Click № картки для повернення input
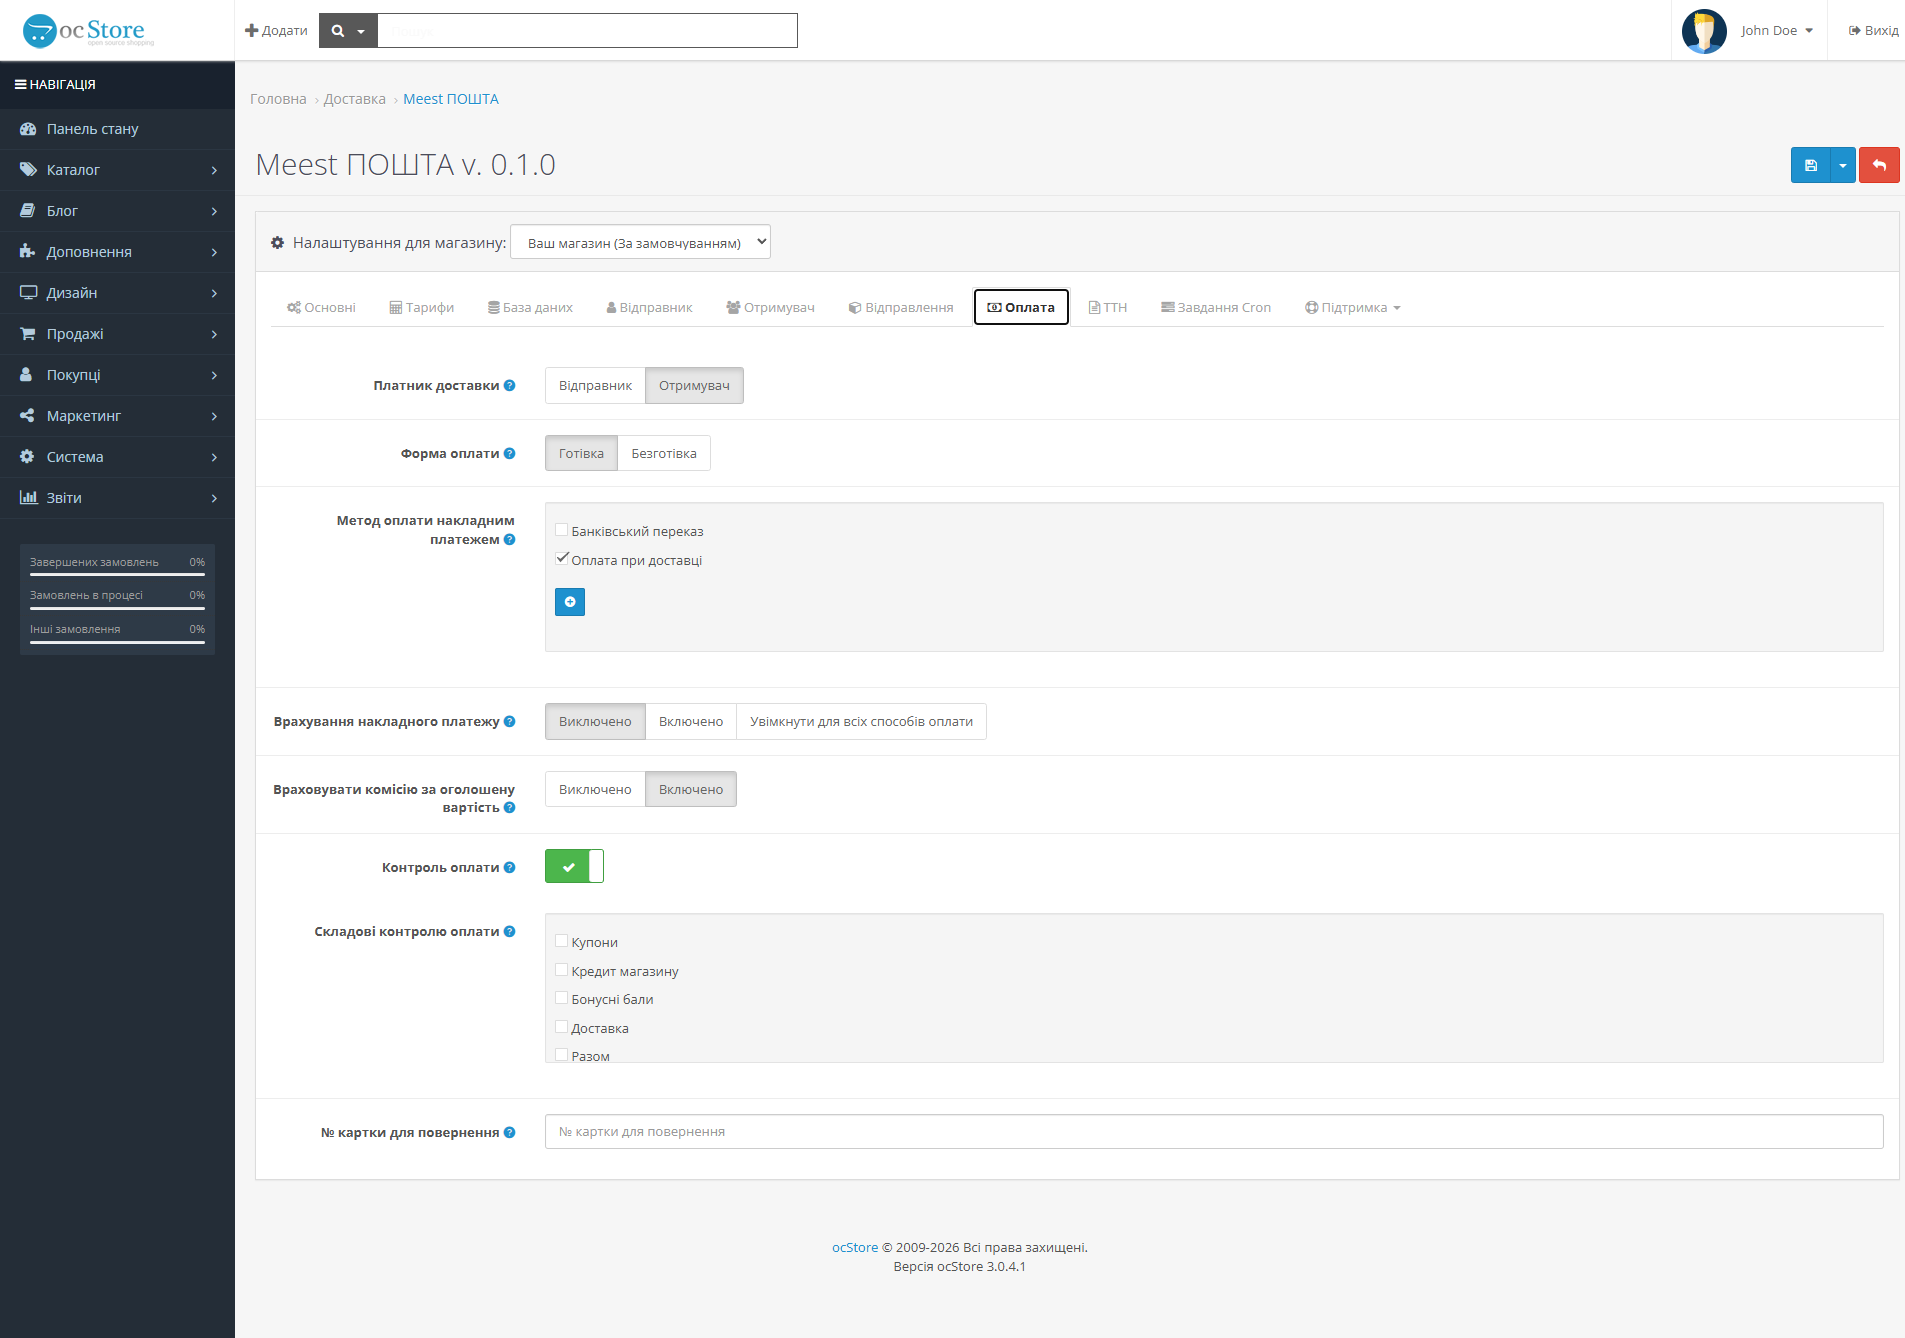Screen dimensions: 1905x1338 [x=1214, y=1132]
